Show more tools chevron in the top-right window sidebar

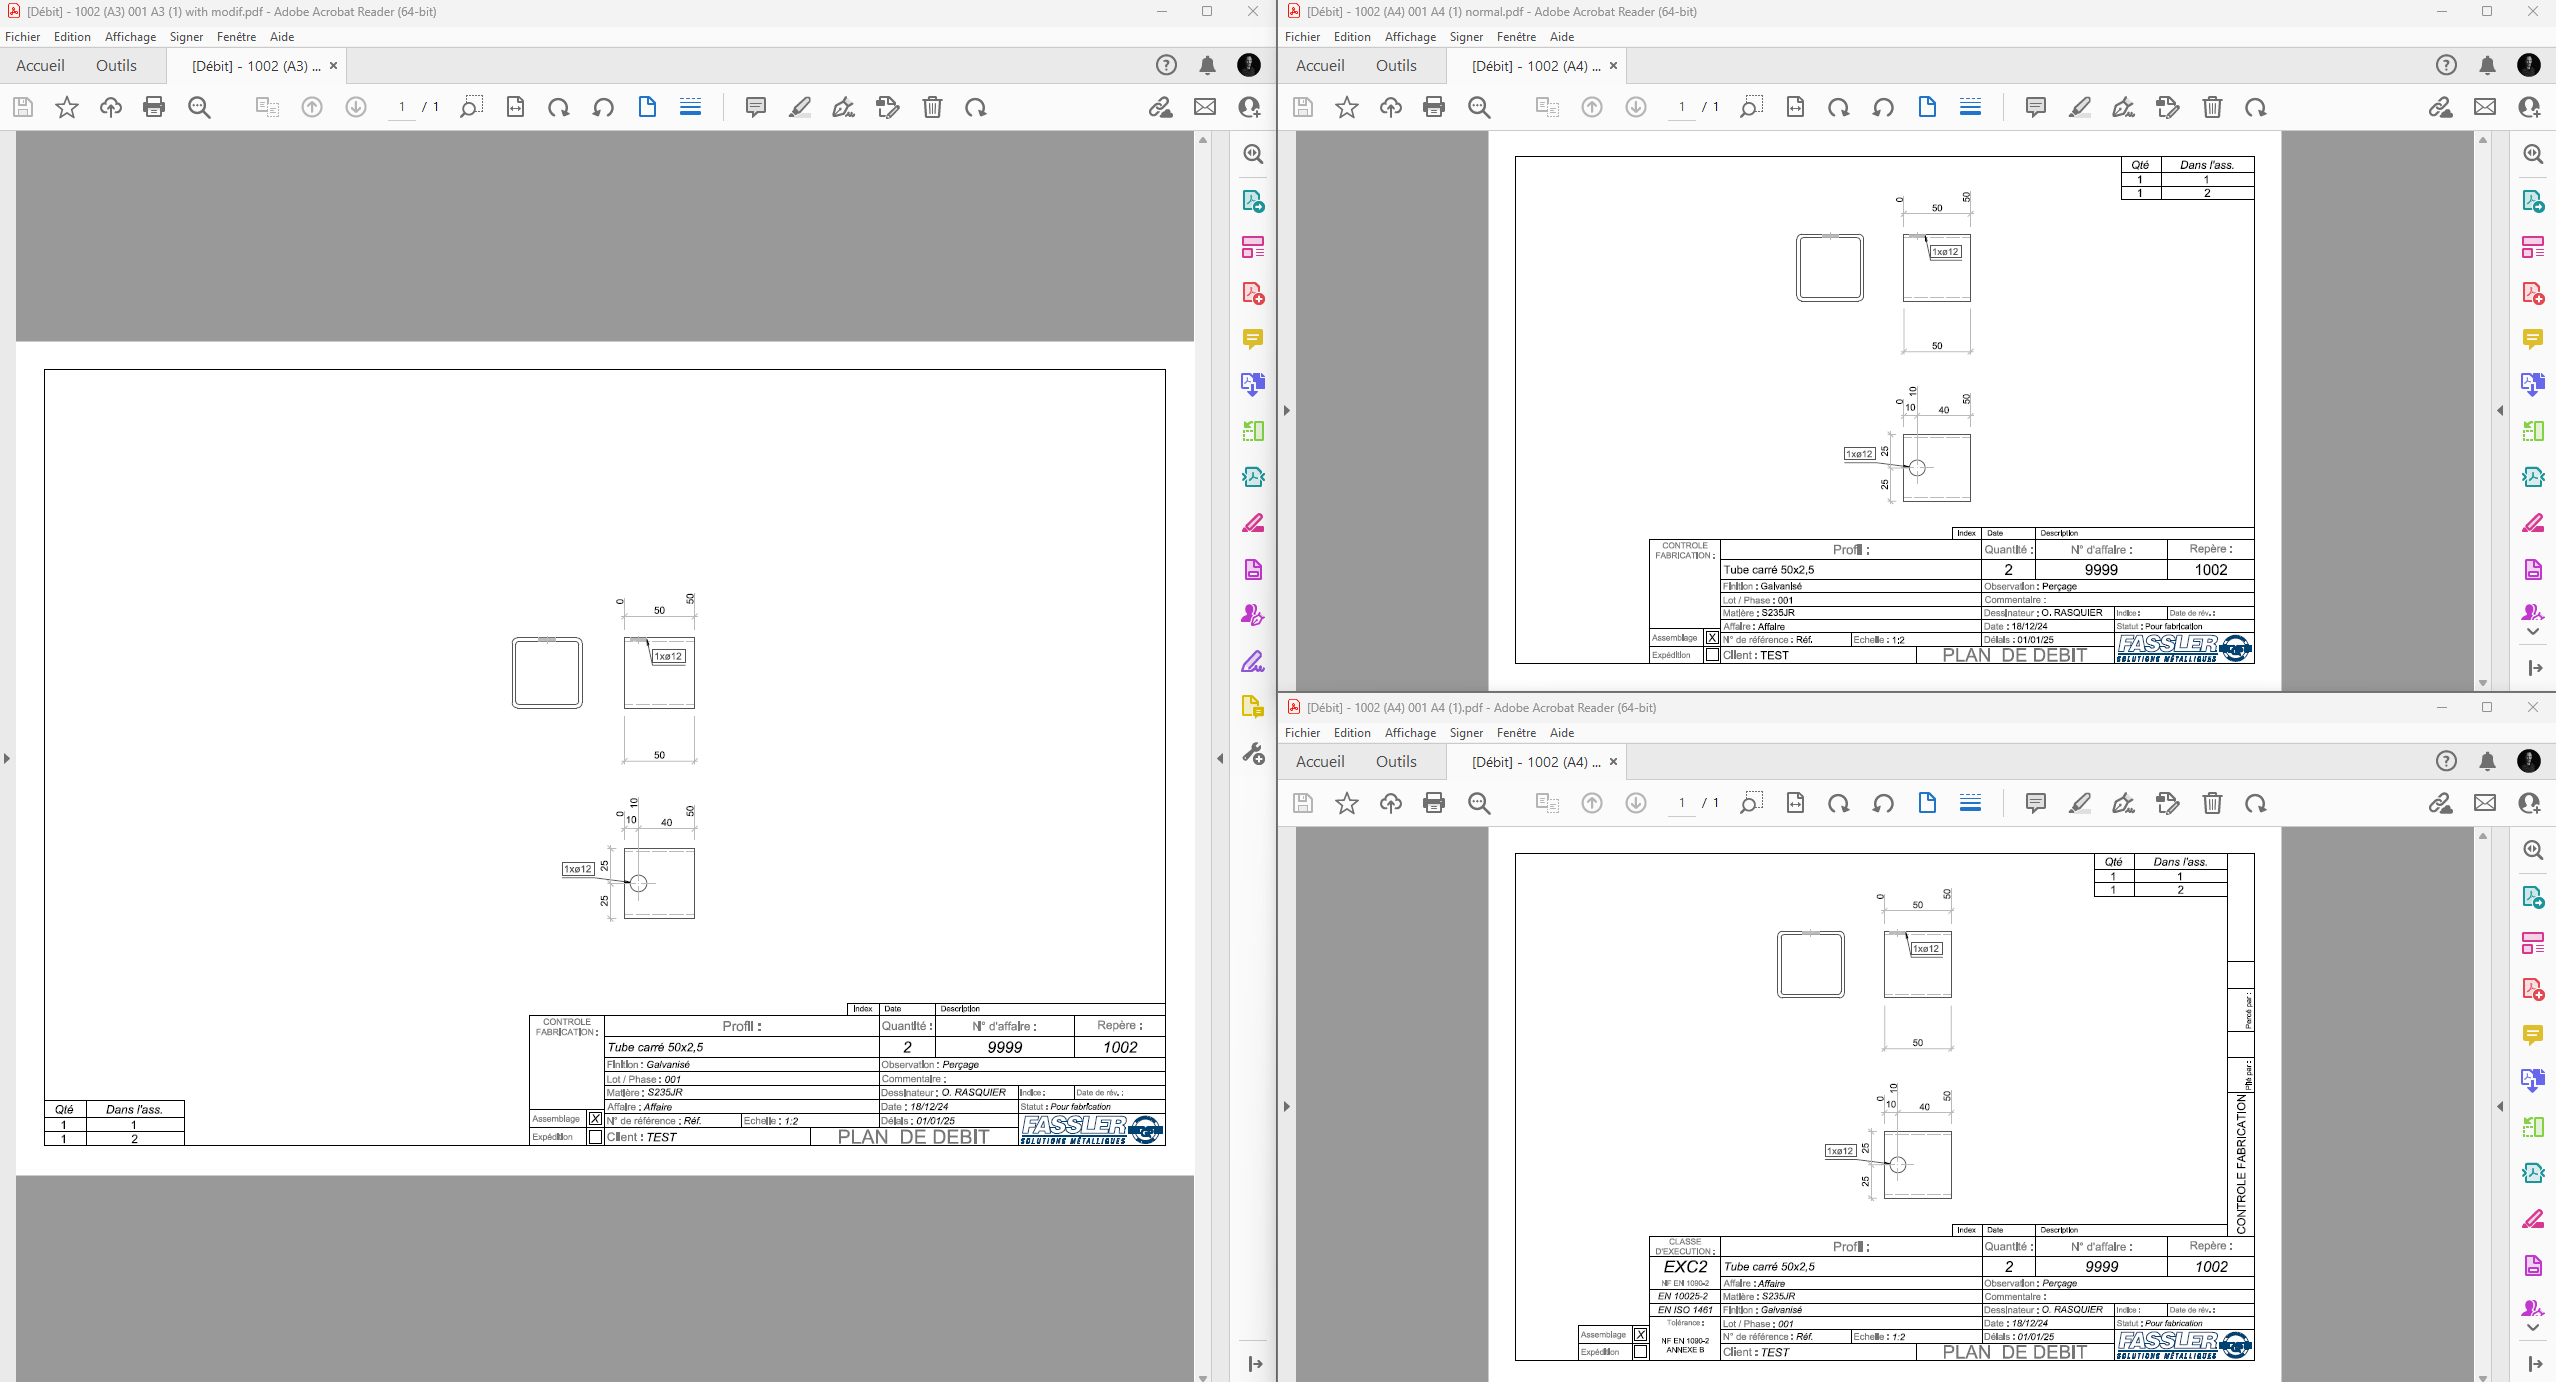[x=2533, y=632]
